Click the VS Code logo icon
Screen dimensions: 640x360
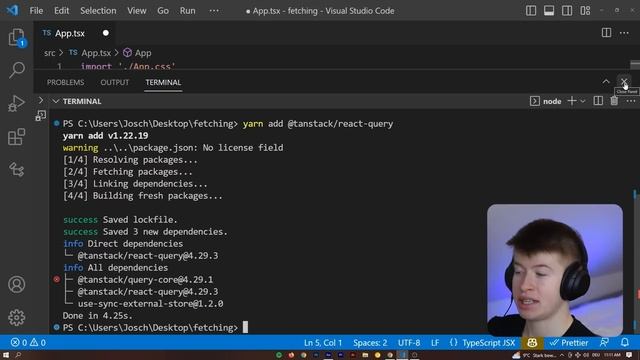tap(12, 10)
